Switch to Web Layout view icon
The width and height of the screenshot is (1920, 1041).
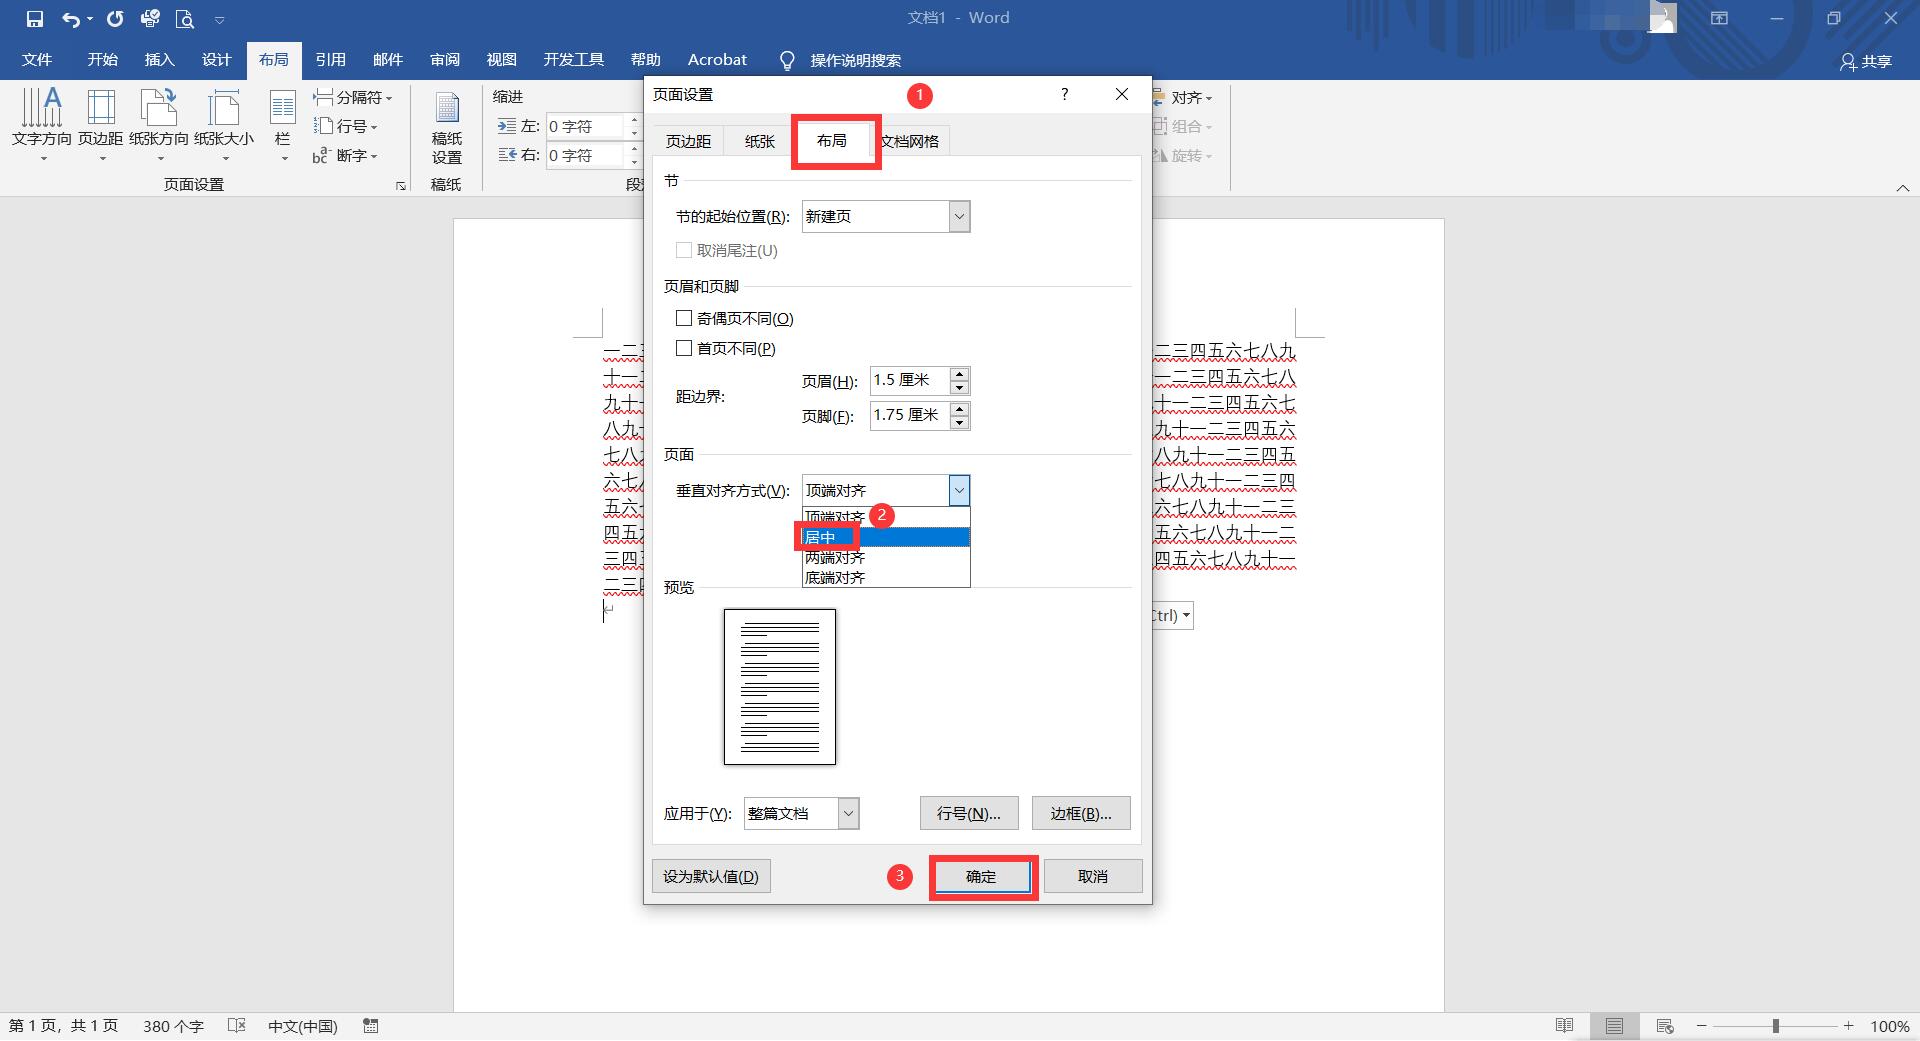tap(1665, 1026)
